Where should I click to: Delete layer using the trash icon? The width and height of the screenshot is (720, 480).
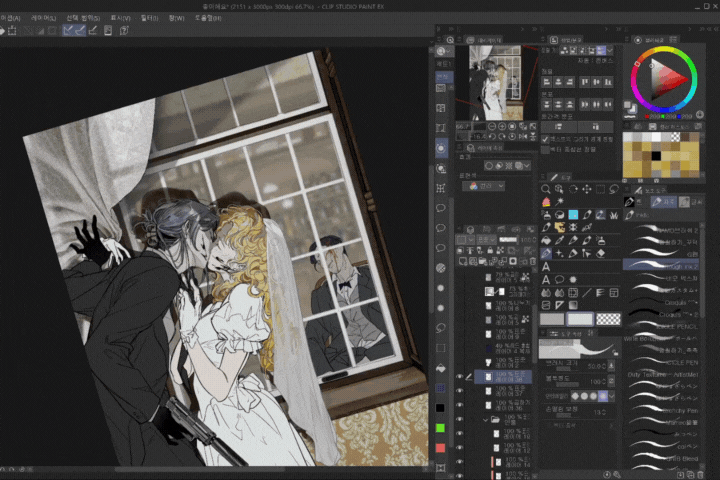[x=532, y=261]
